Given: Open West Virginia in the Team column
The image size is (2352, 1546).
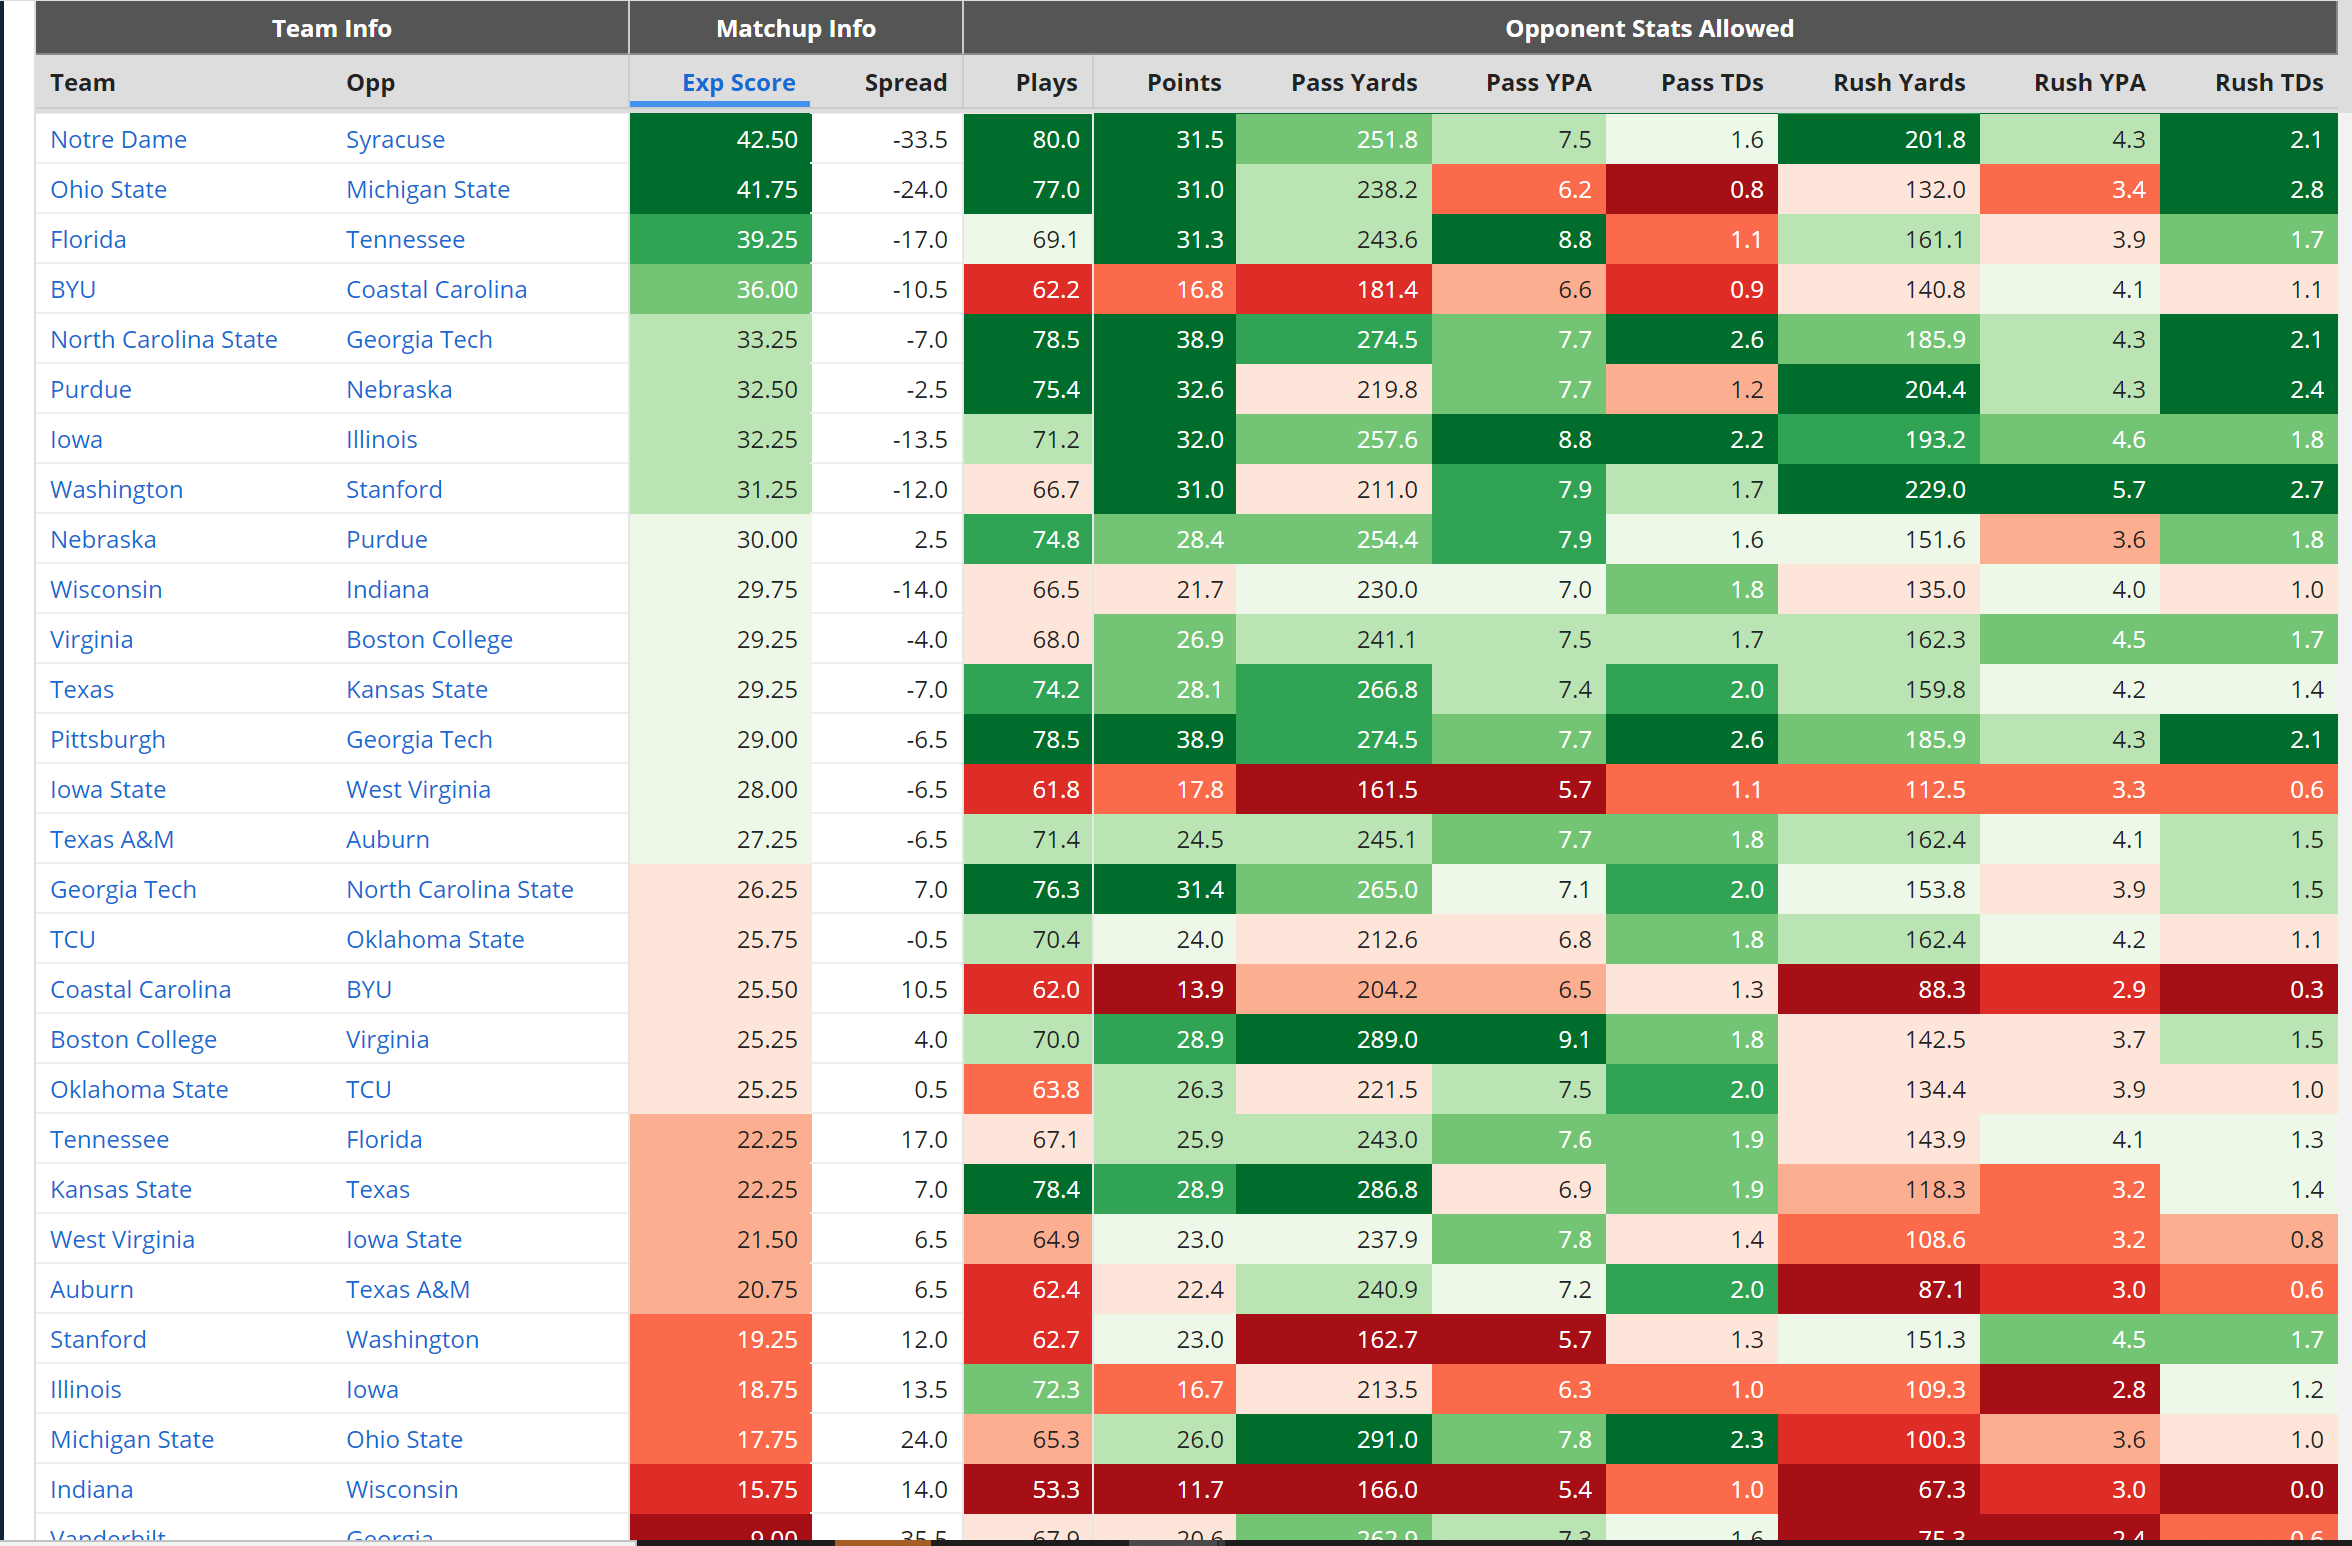Looking at the screenshot, I should coord(122,1239).
